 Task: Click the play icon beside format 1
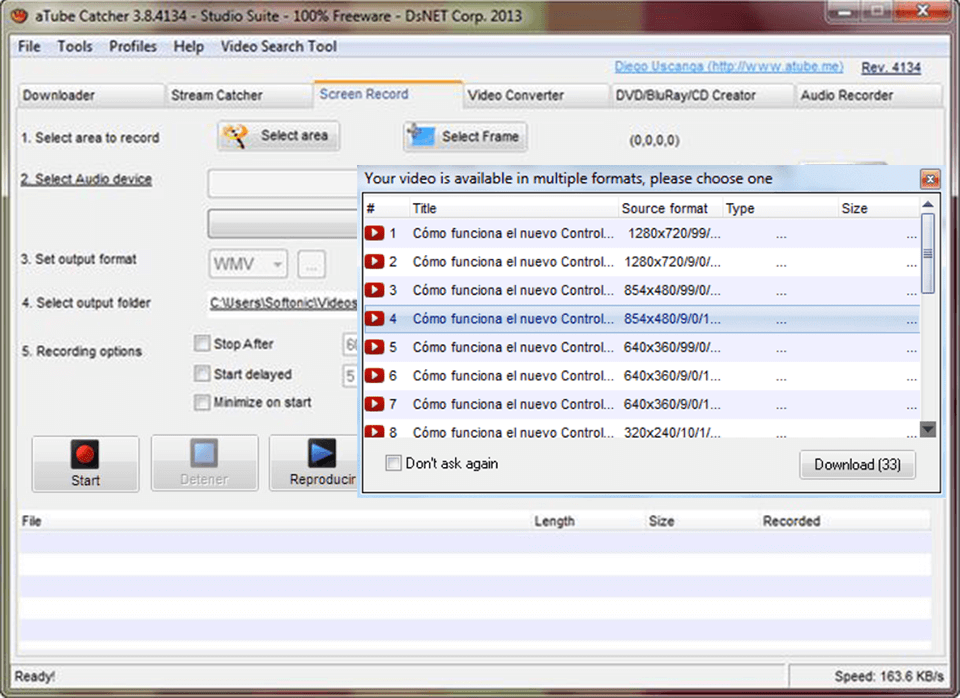(375, 232)
